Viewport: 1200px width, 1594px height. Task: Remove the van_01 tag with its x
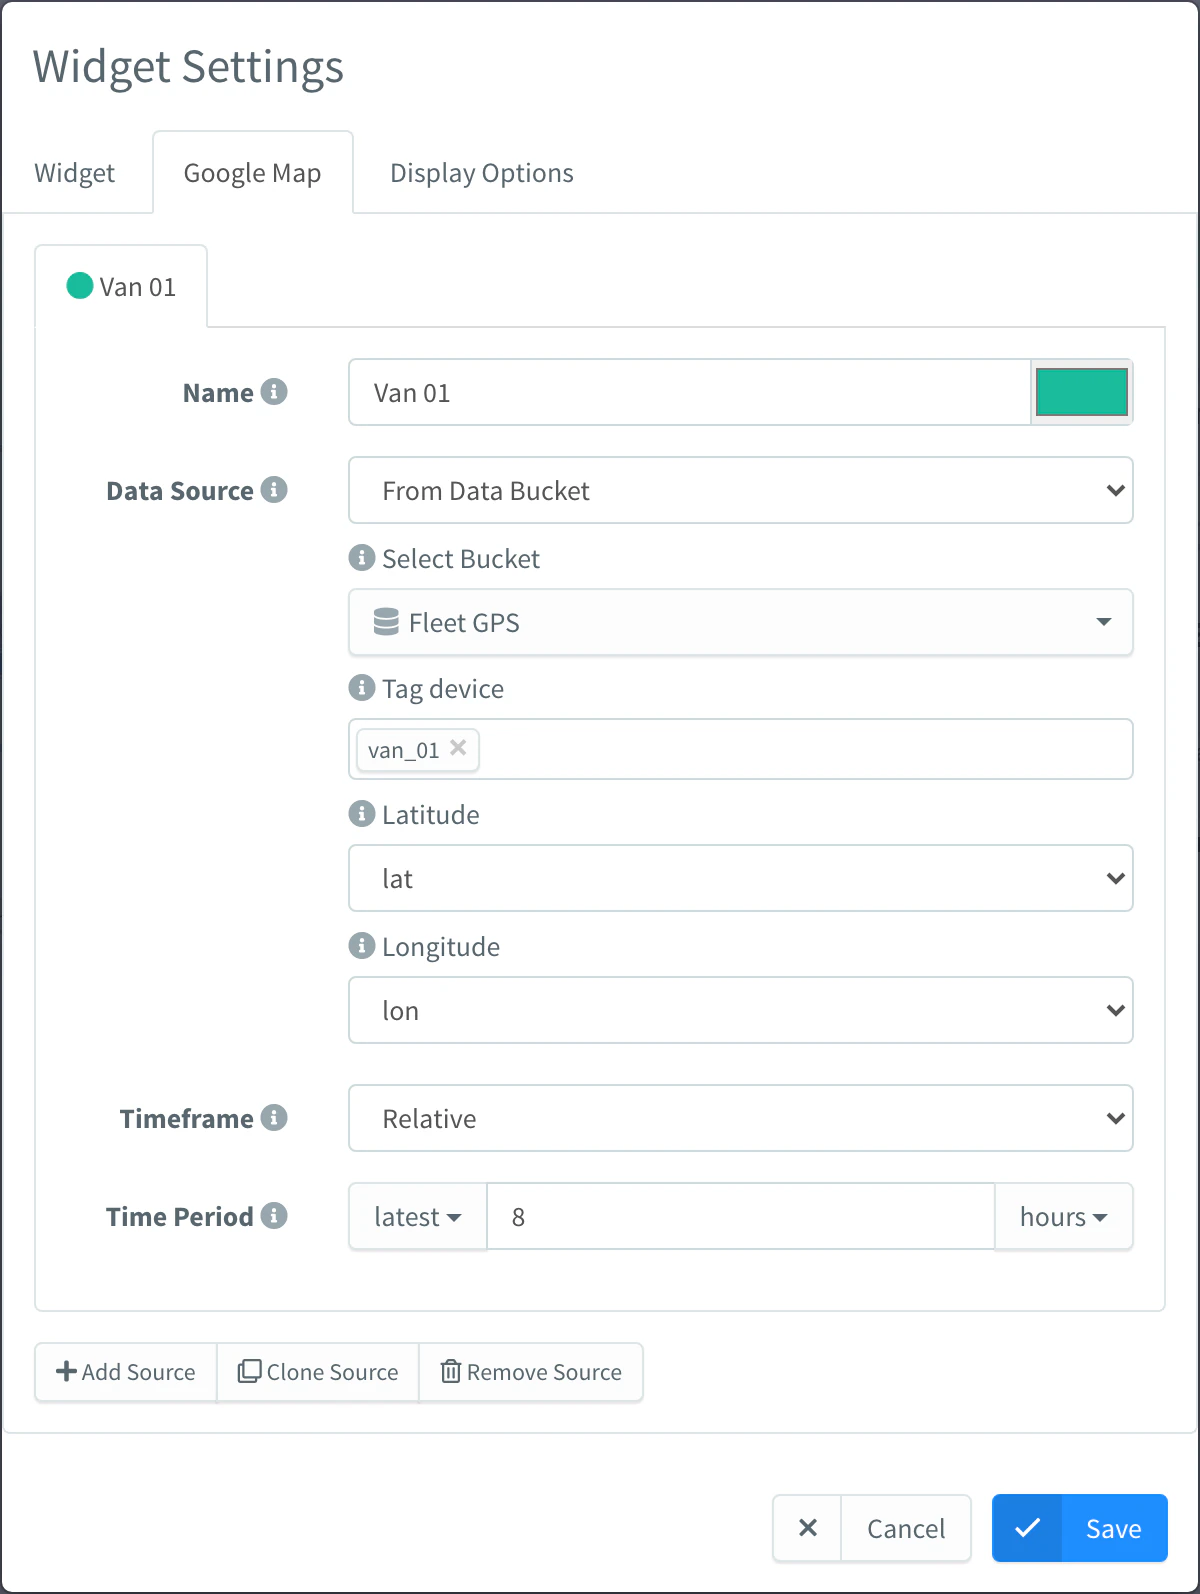[x=458, y=748]
